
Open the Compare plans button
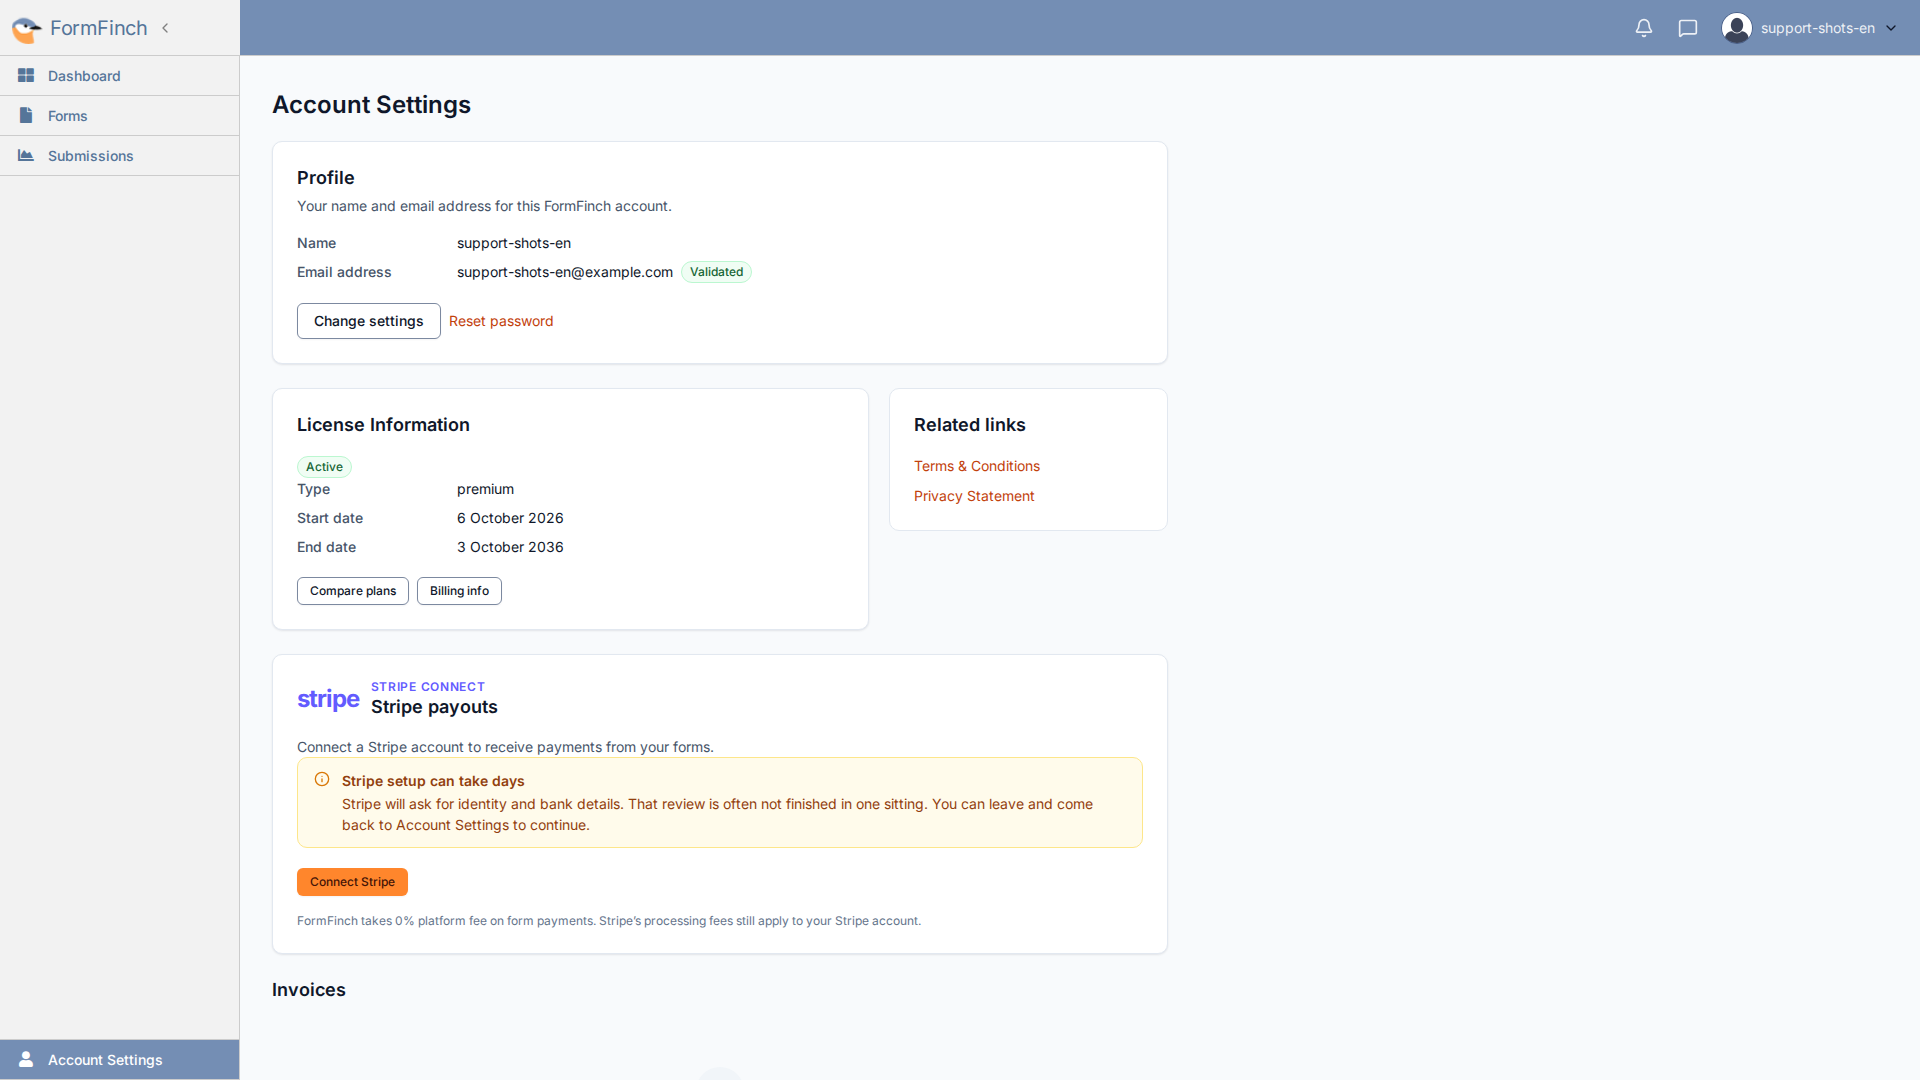(353, 591)
